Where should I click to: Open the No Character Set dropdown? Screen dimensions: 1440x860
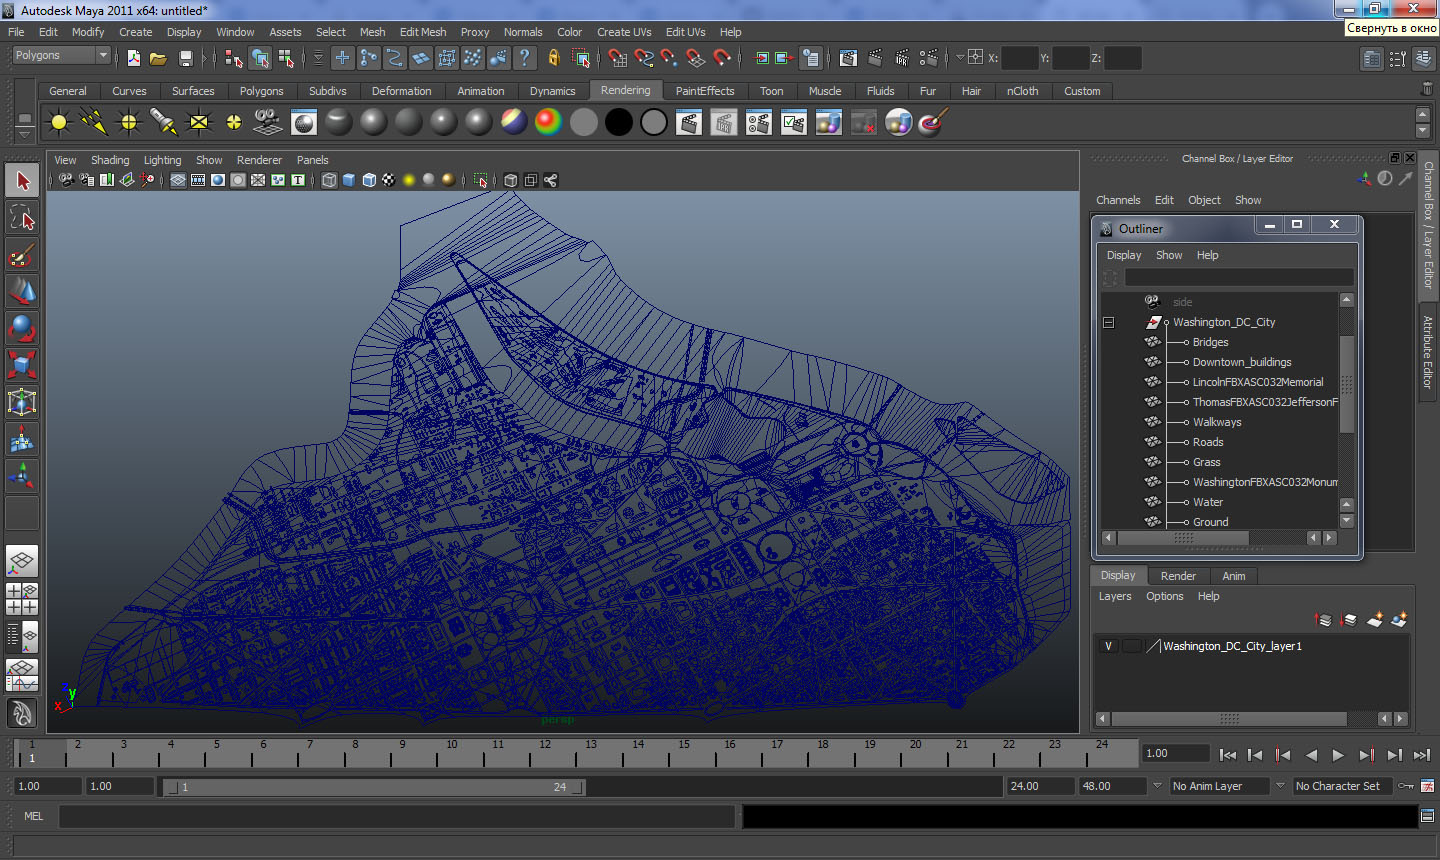1342,786
